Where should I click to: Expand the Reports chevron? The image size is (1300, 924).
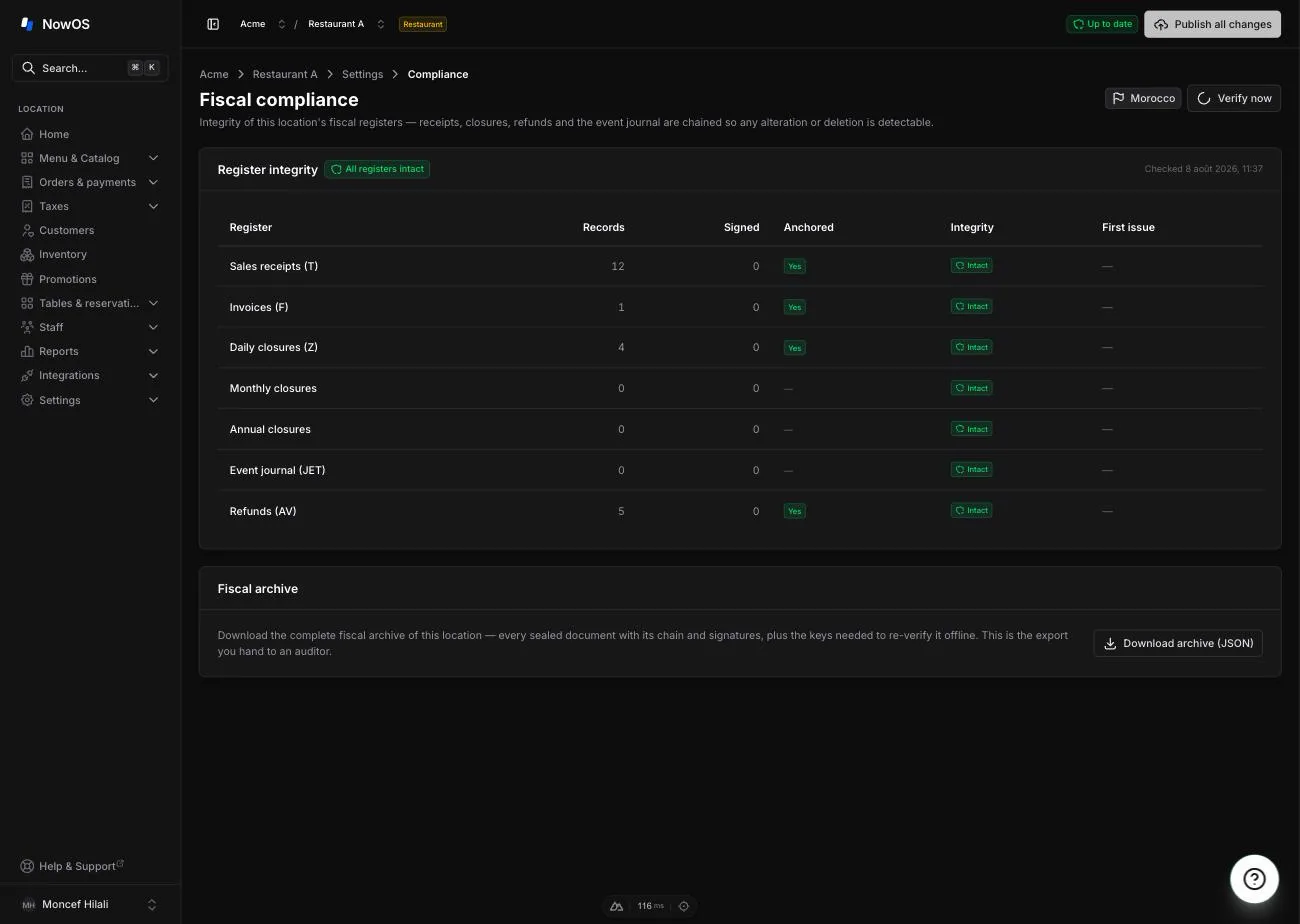153,351
